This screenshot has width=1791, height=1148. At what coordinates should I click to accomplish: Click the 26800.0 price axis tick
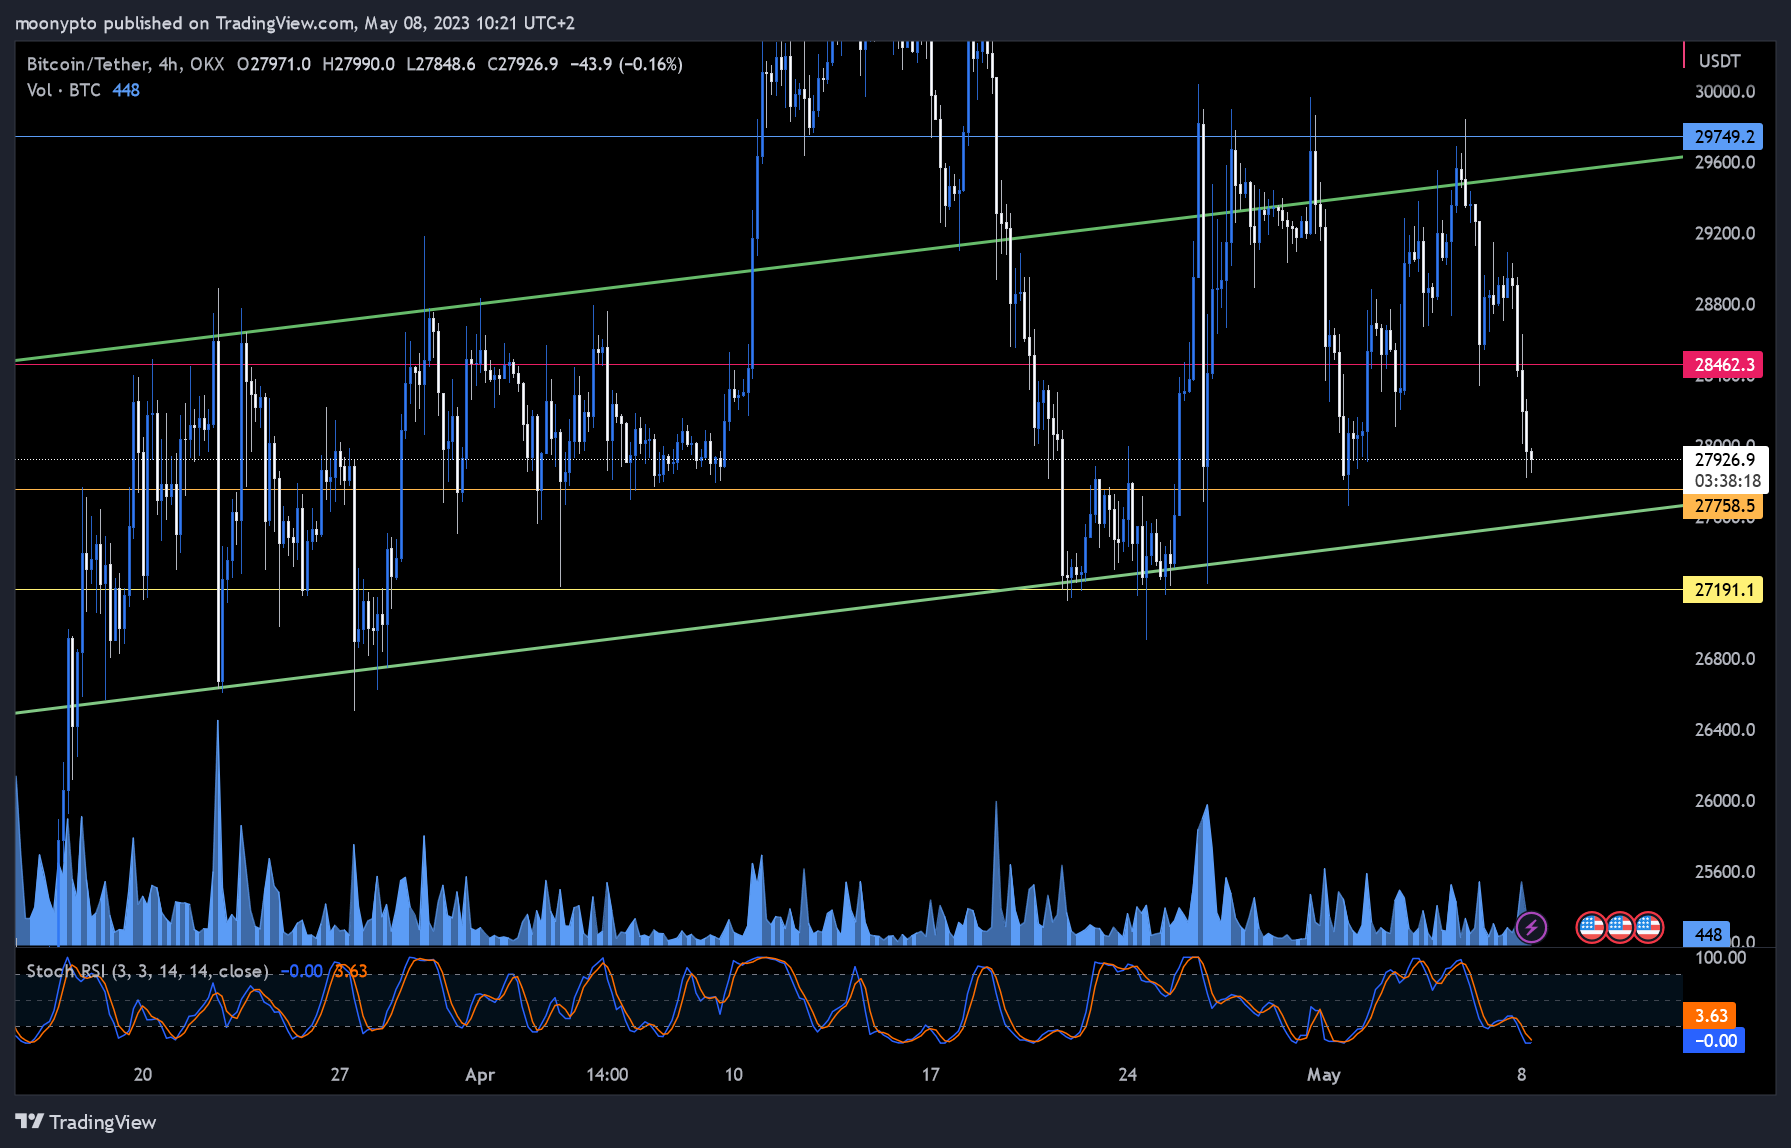coord(1725,659)
